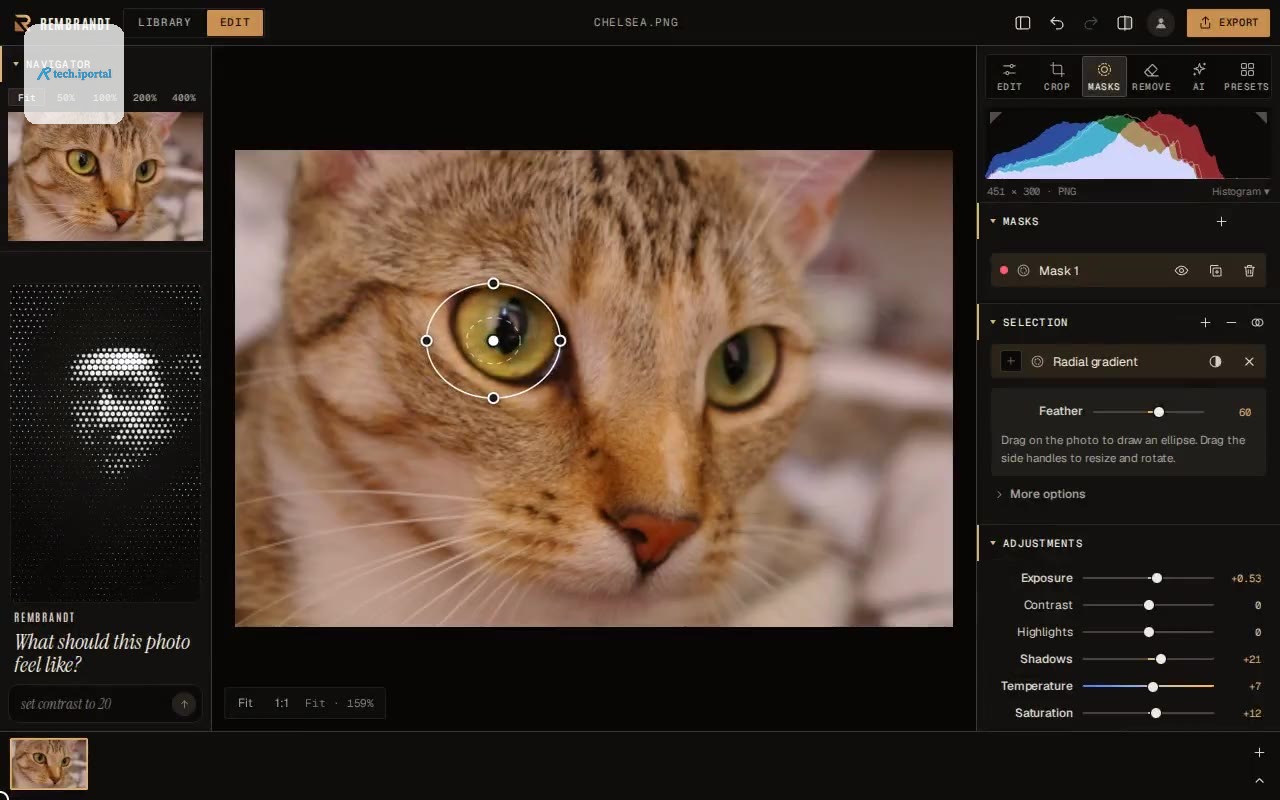
Task: Open the user account menu
Action: [1160, 22]
